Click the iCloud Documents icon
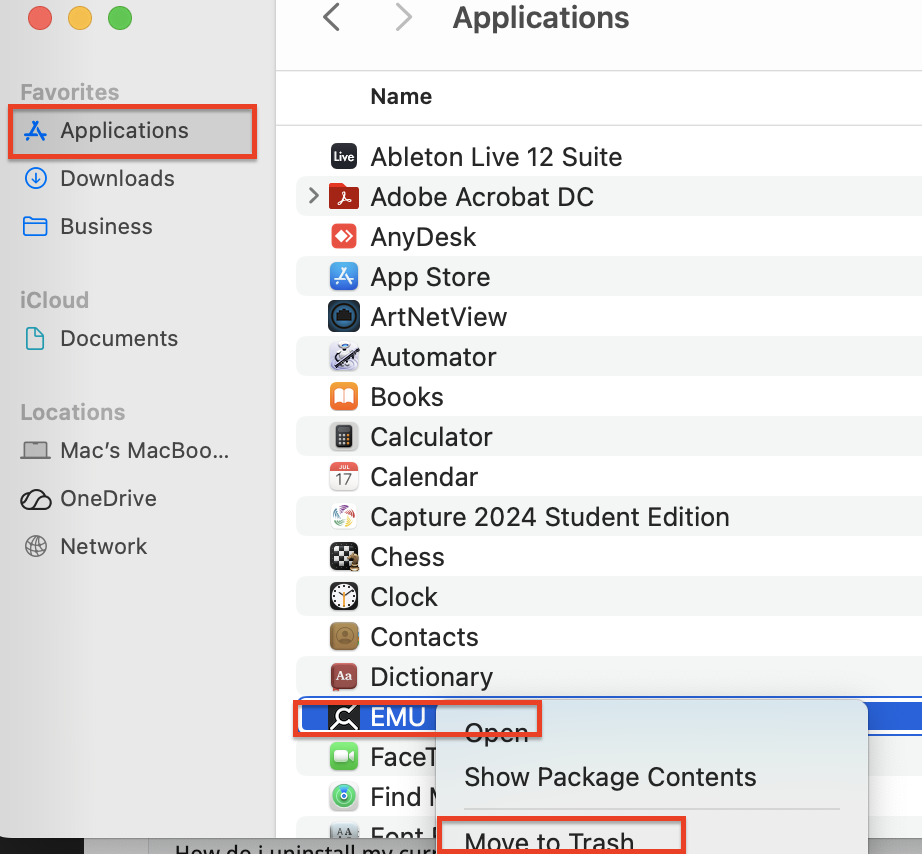 tap(35, 338)
